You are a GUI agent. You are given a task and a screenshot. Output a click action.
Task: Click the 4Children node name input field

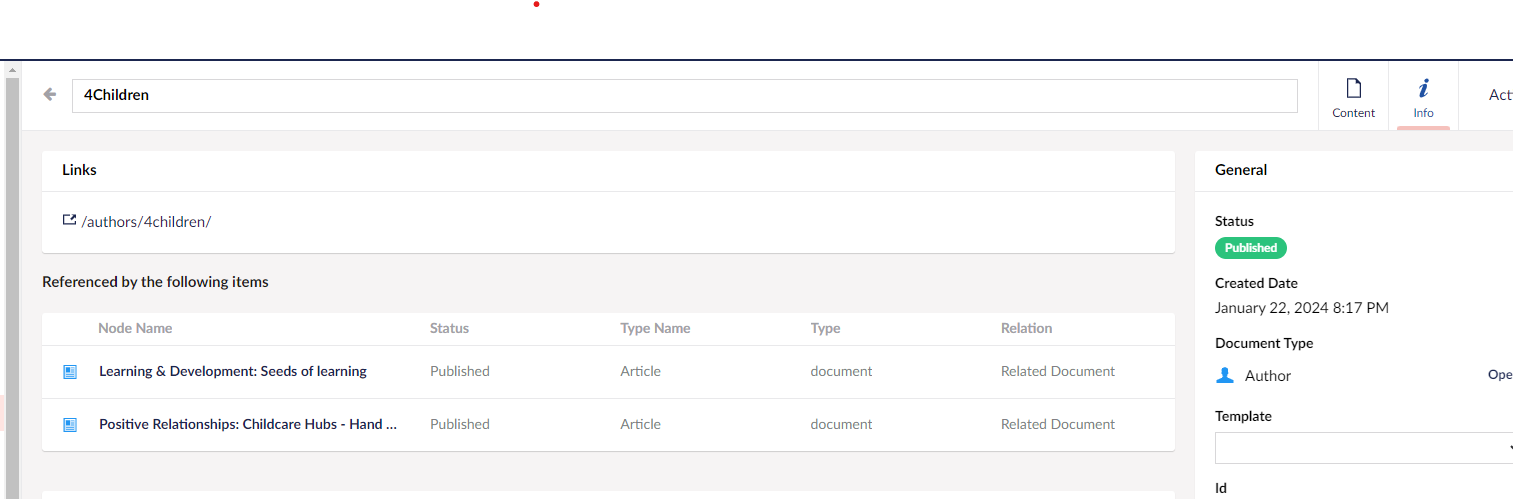click(684, 95)
